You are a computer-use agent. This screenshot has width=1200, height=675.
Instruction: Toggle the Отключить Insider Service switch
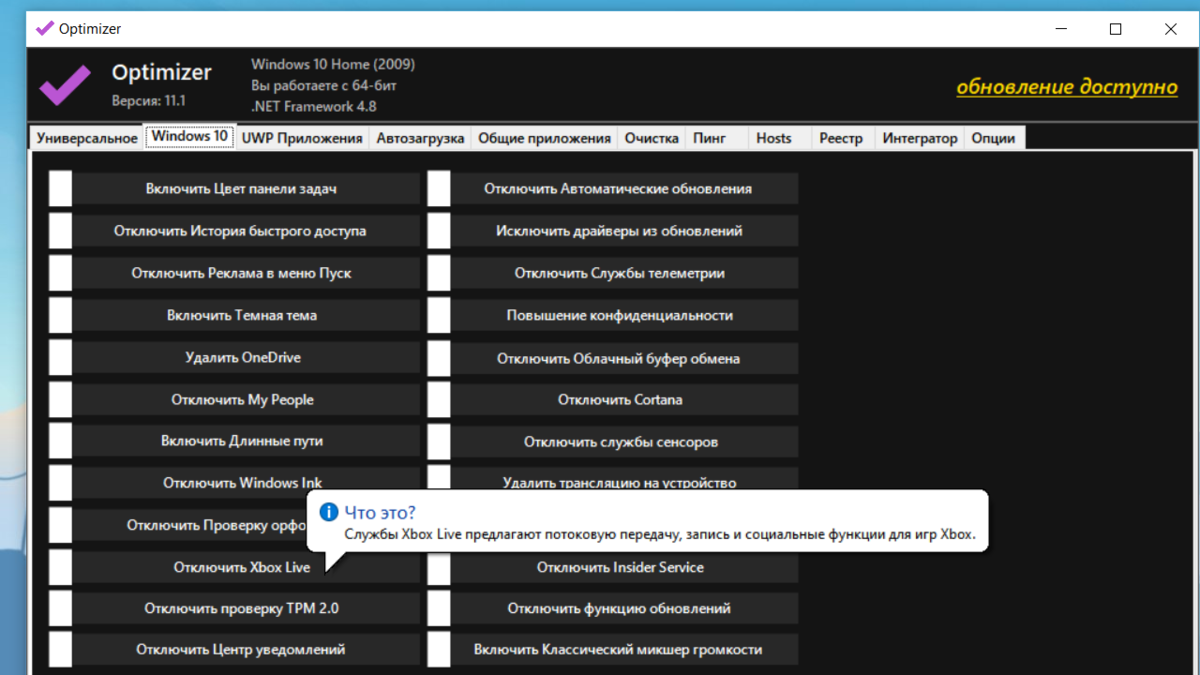[x=439, y=567]
